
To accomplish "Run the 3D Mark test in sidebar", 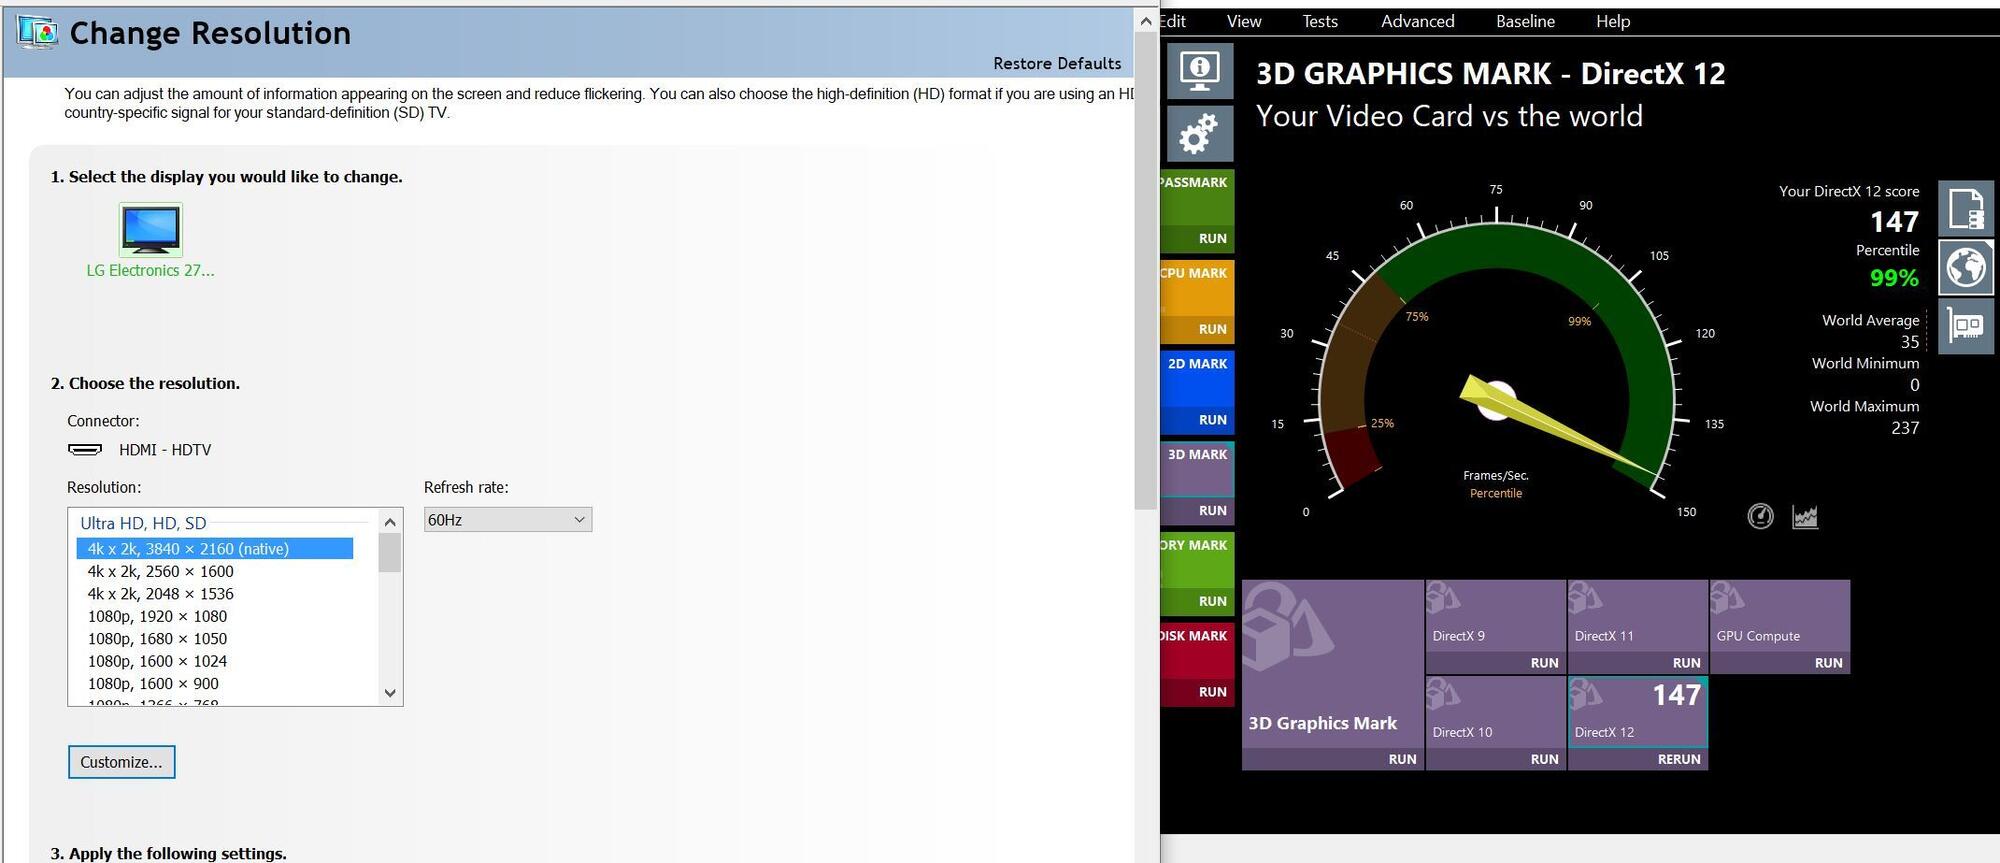I will [x=1212, y=511].
